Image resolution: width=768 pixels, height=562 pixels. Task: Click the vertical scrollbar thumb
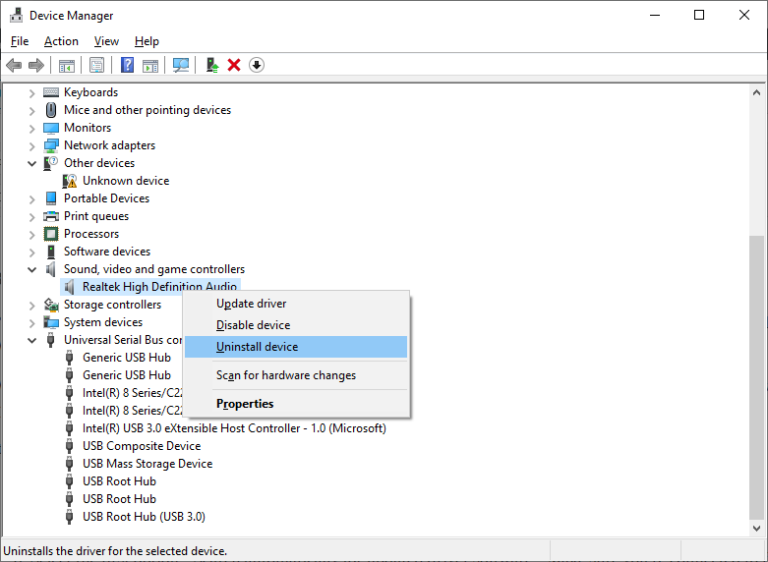(756, 377)
